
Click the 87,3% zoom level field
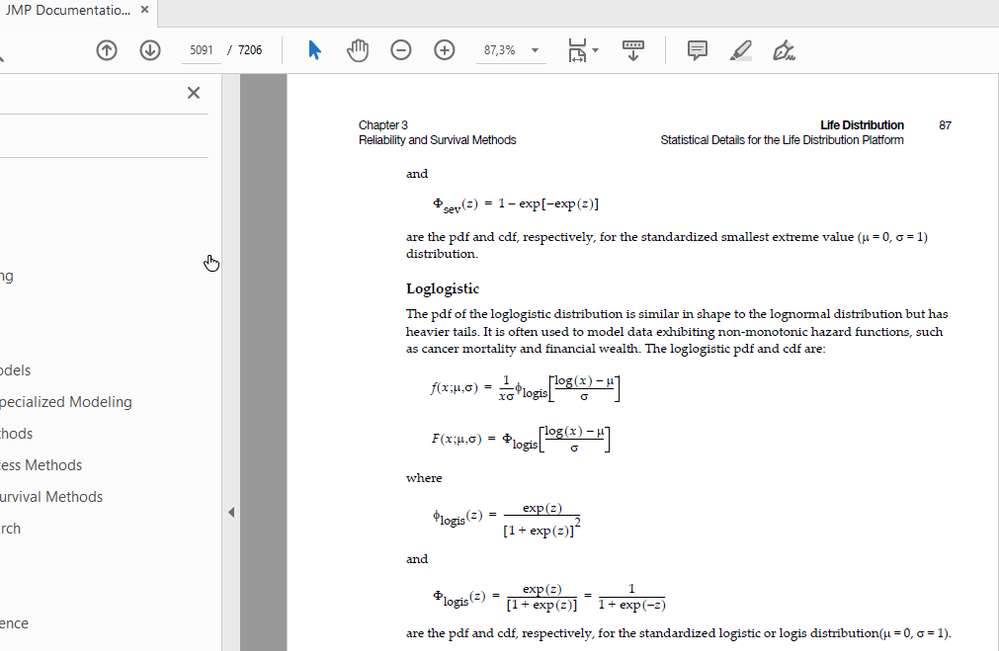coord(501,50)
